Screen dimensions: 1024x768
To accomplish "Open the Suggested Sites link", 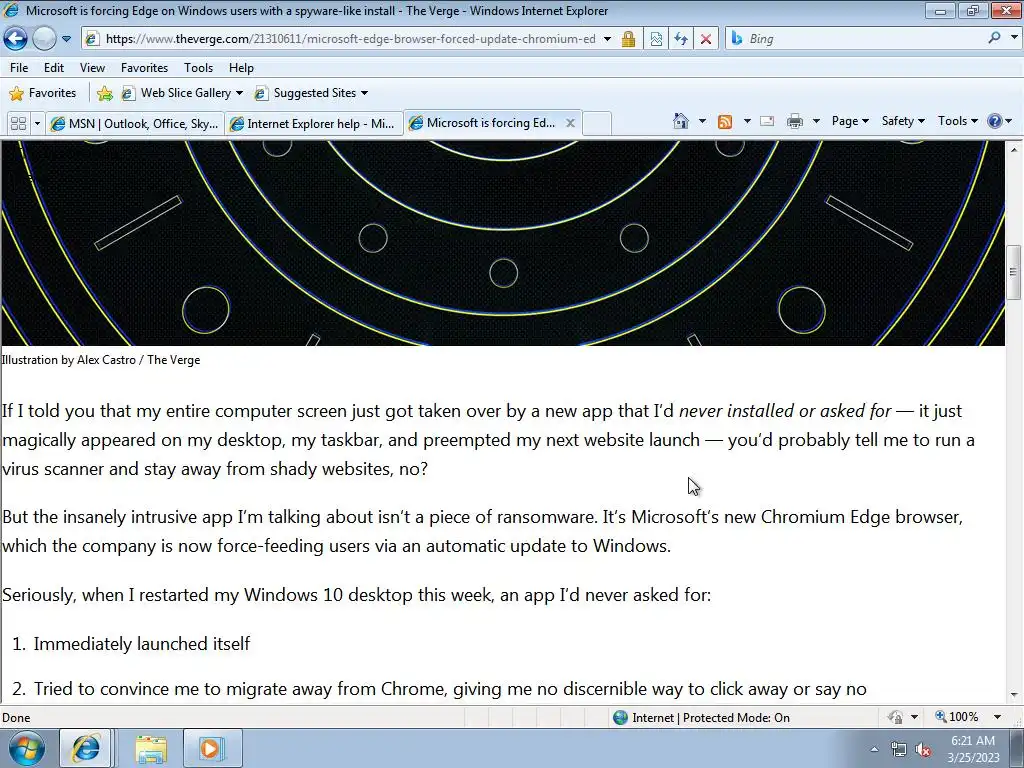I will pyautogui.click(x=306, y=93).
